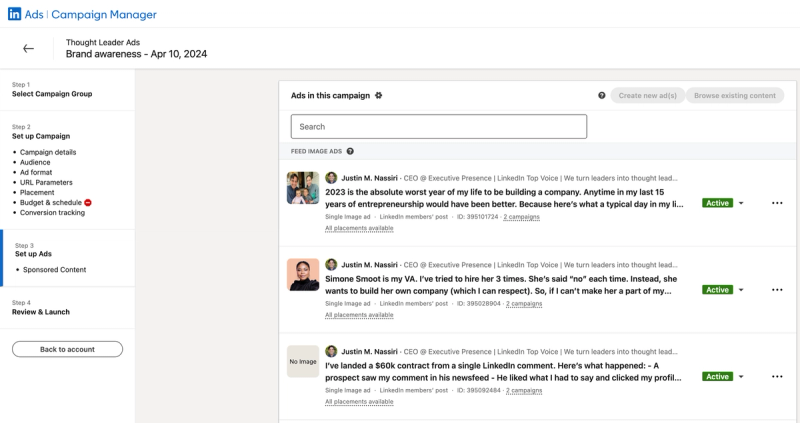Go to Step 2 Set up Campaign
This screenshot has height=423, width=800.
click(41, 136)
